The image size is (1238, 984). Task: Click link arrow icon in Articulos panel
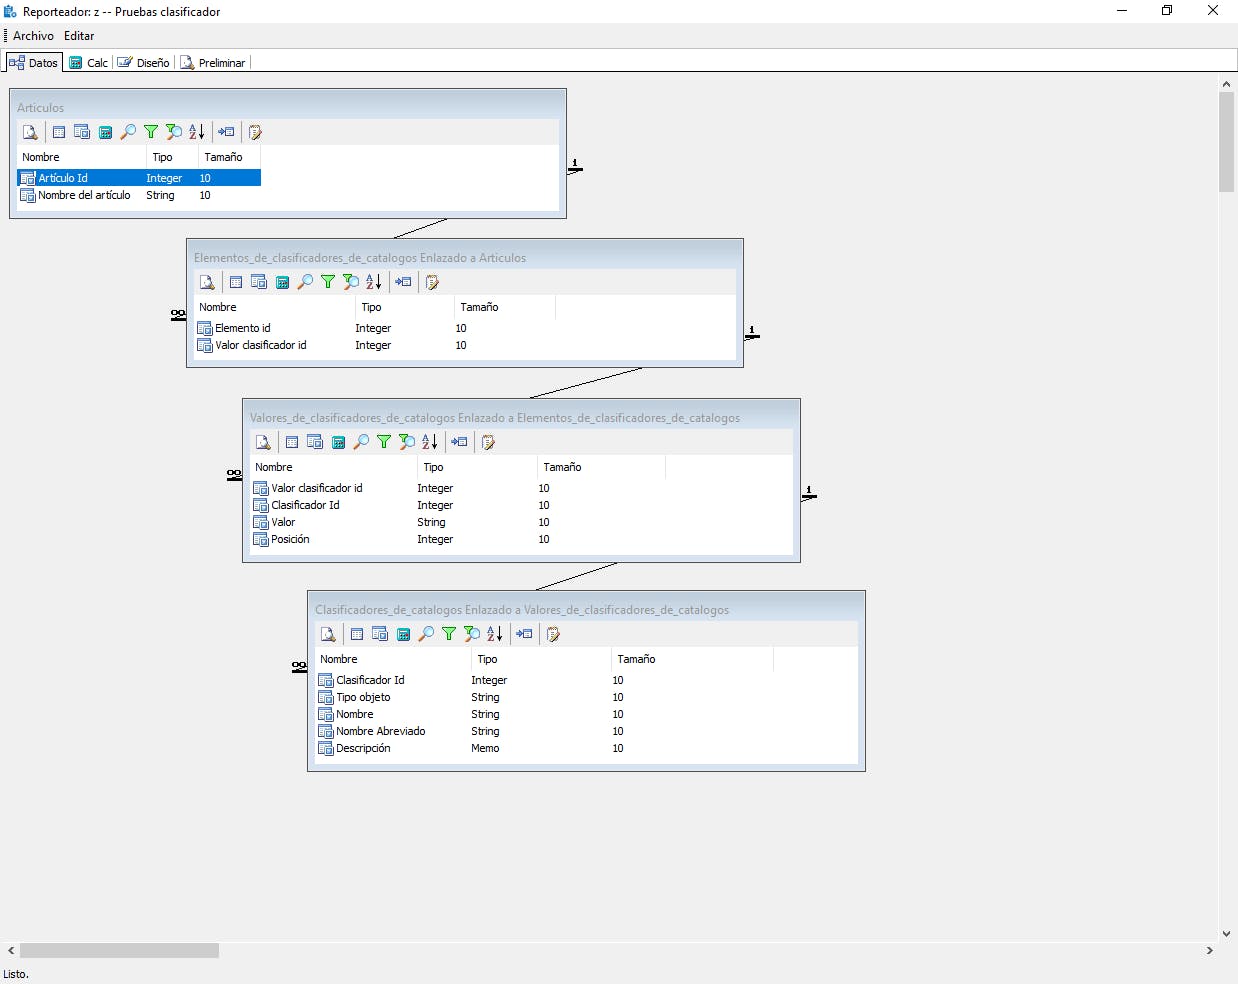point(226,132)
